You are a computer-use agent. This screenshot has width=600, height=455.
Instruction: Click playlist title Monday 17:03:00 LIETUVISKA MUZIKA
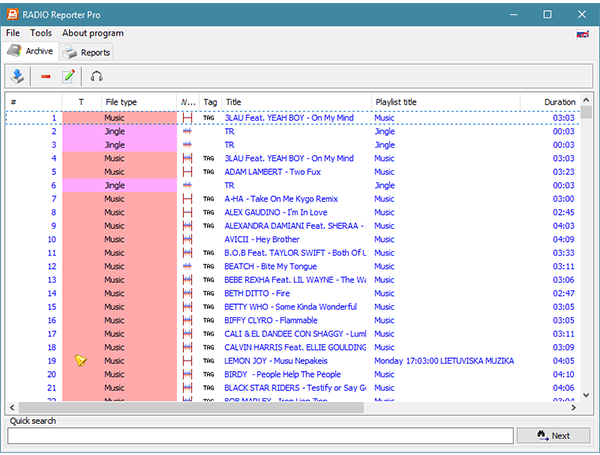(444, 361)
